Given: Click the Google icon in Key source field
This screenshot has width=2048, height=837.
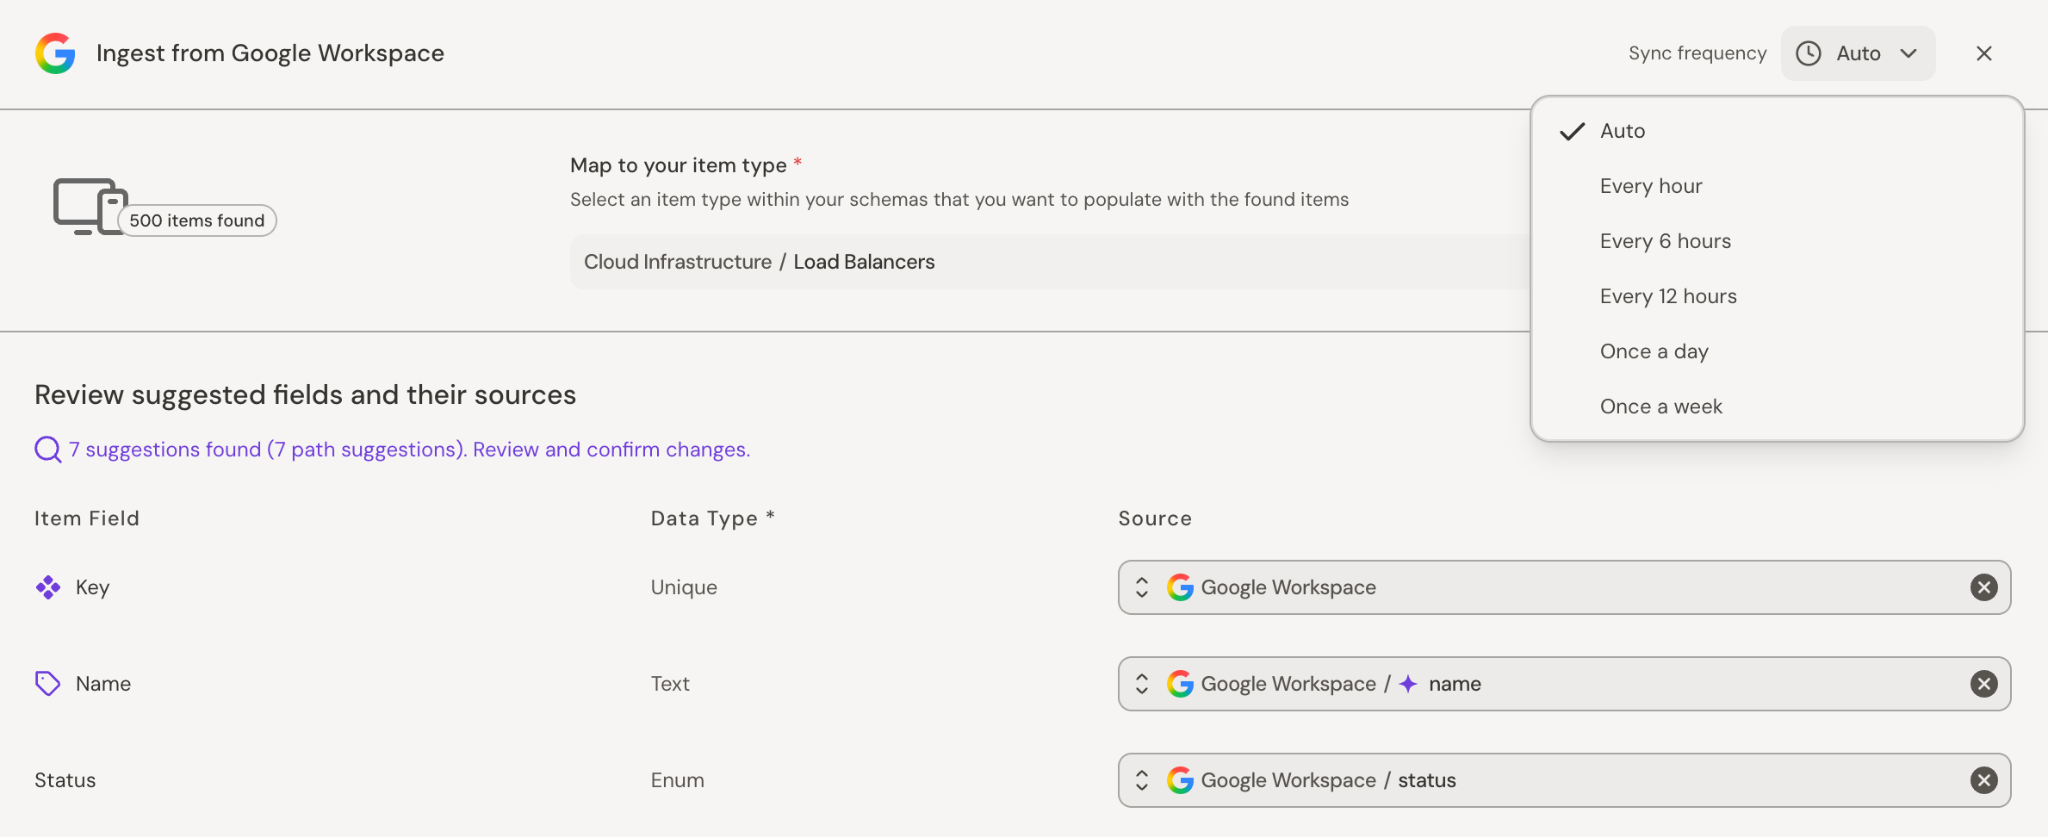Looking at the screenshot, I should (x=1180, y=587).
